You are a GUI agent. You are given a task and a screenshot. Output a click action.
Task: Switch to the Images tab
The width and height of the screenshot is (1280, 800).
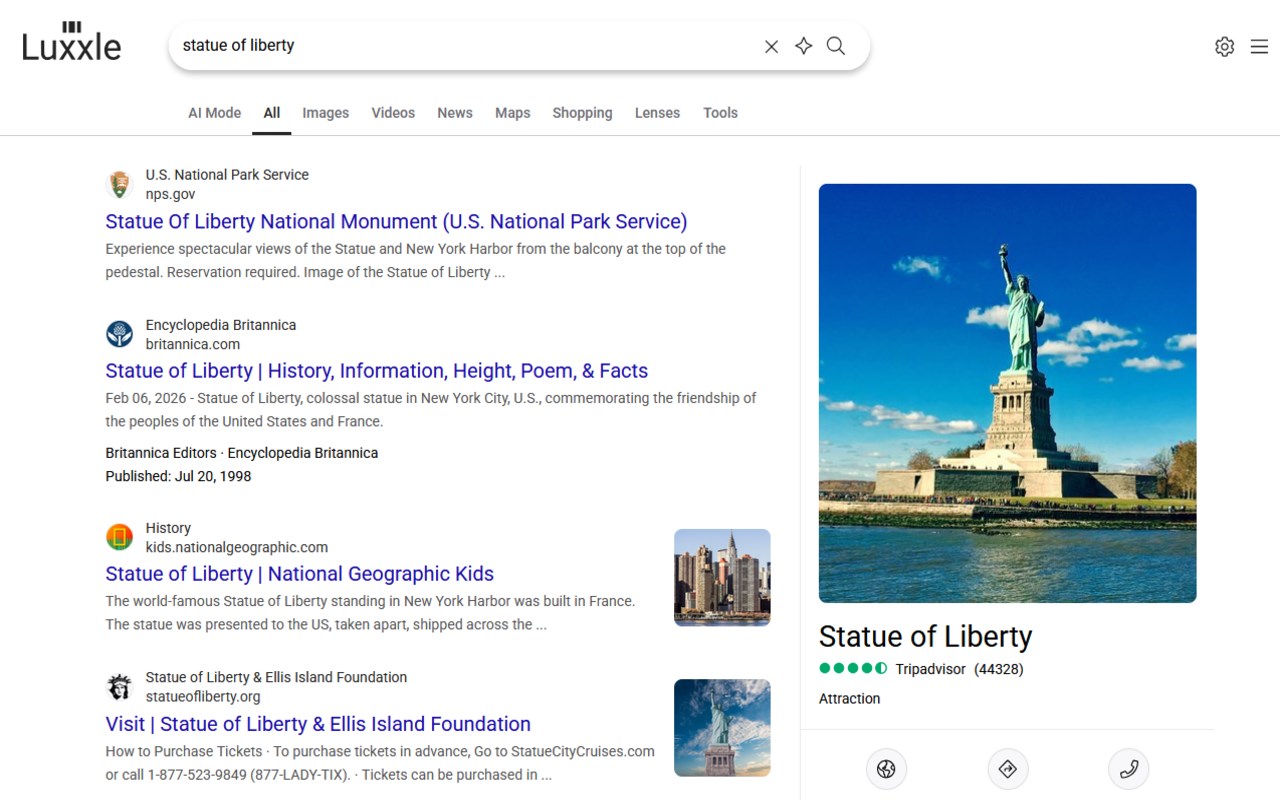[326, 113]
